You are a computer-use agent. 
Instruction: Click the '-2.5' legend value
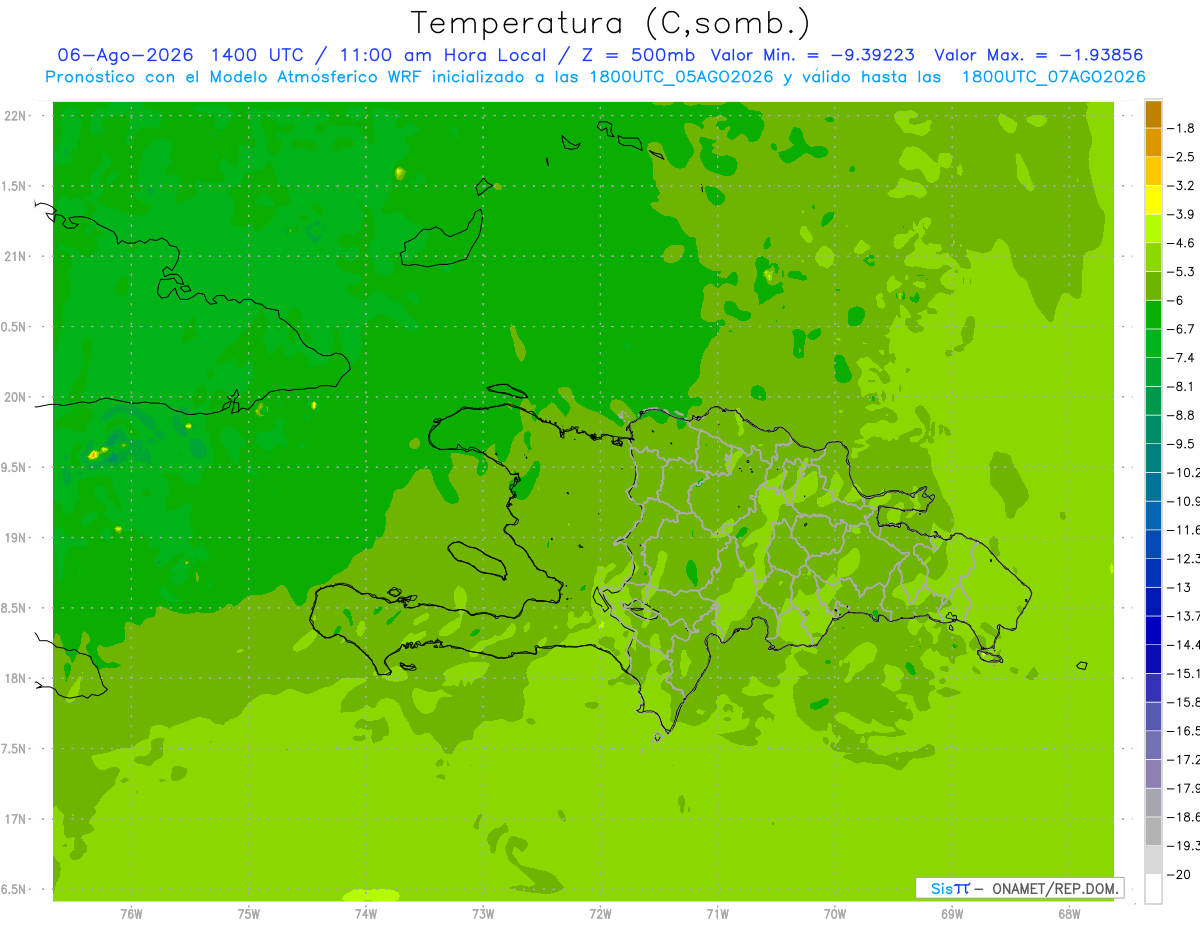click(x=1182, y=157)
